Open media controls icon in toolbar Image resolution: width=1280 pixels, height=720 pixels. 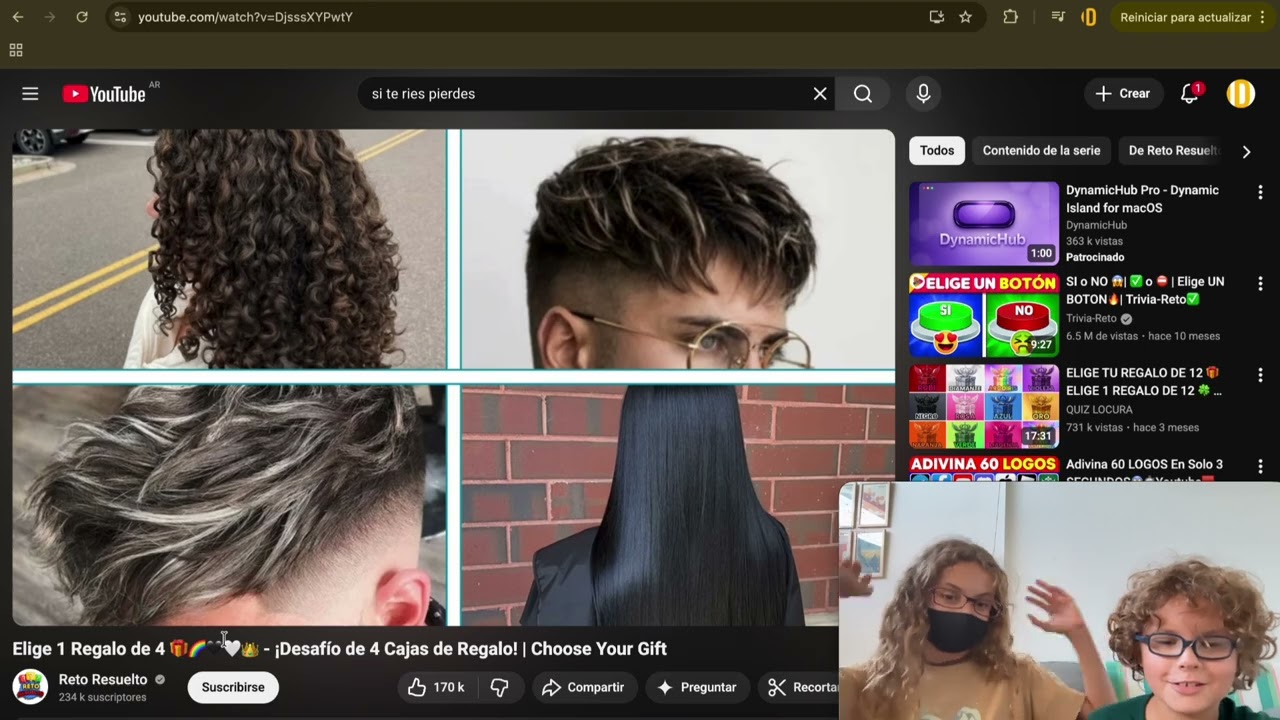pyautogui.click(x=1058, y=17)
